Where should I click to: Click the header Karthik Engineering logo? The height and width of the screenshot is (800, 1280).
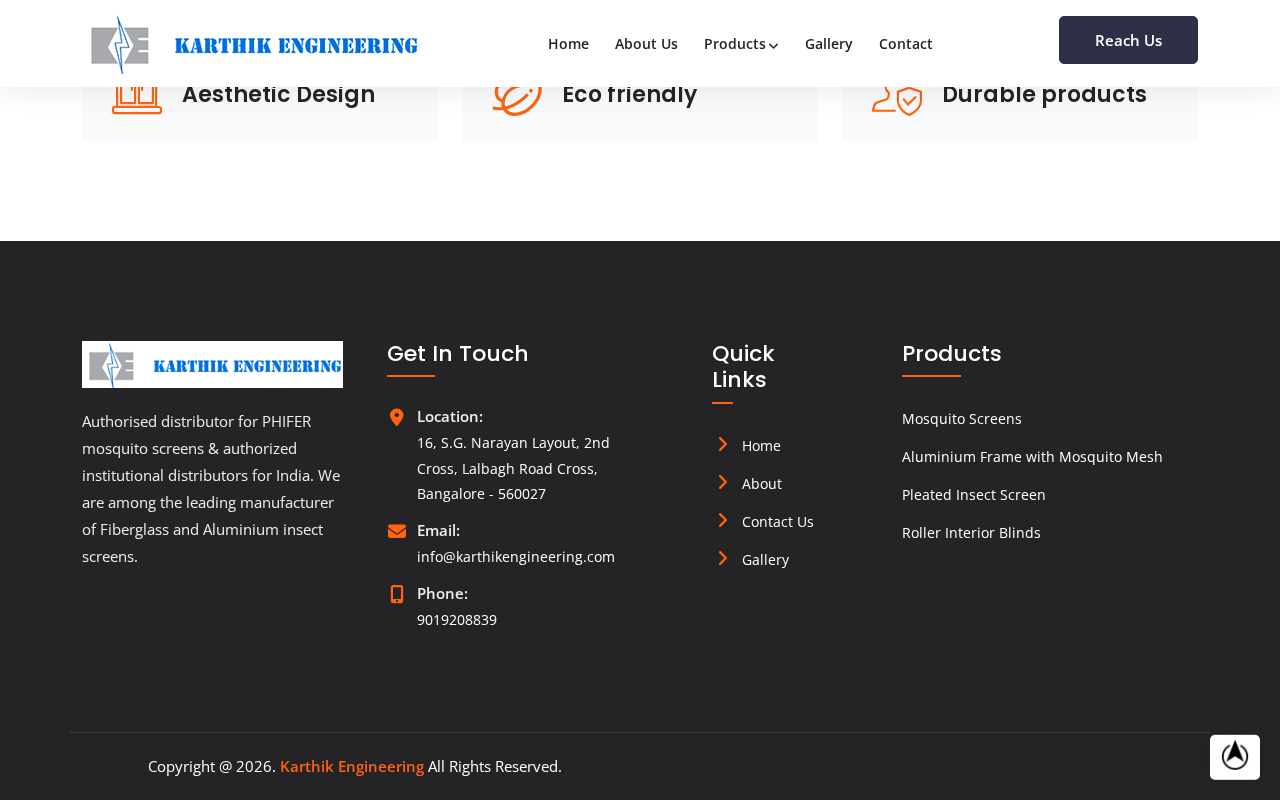pyautogui.click(x=254, y=44)
